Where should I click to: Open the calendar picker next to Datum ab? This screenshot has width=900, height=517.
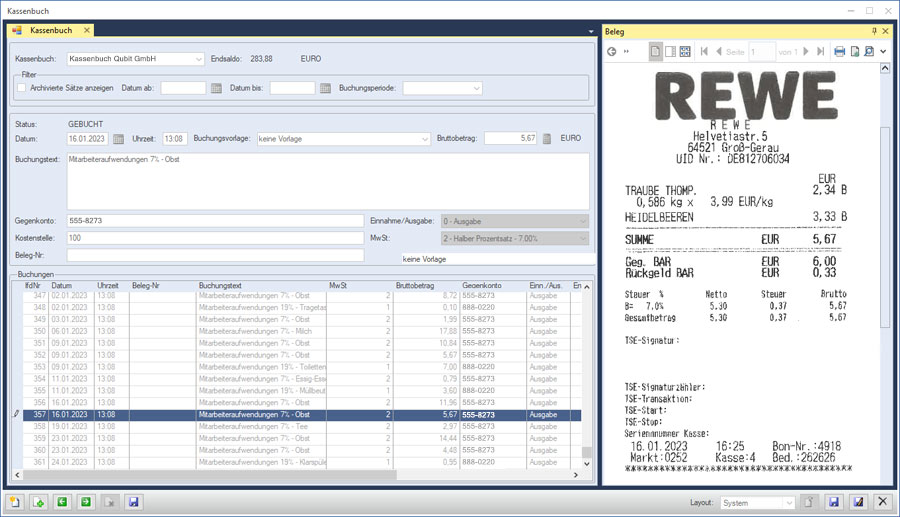click(x=216, y=88)
